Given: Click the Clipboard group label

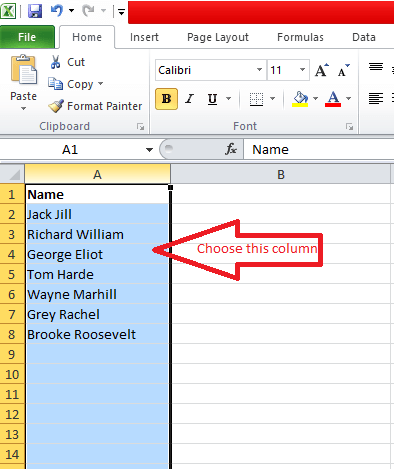Looking at the screenshot, I should tap(64, 126).
